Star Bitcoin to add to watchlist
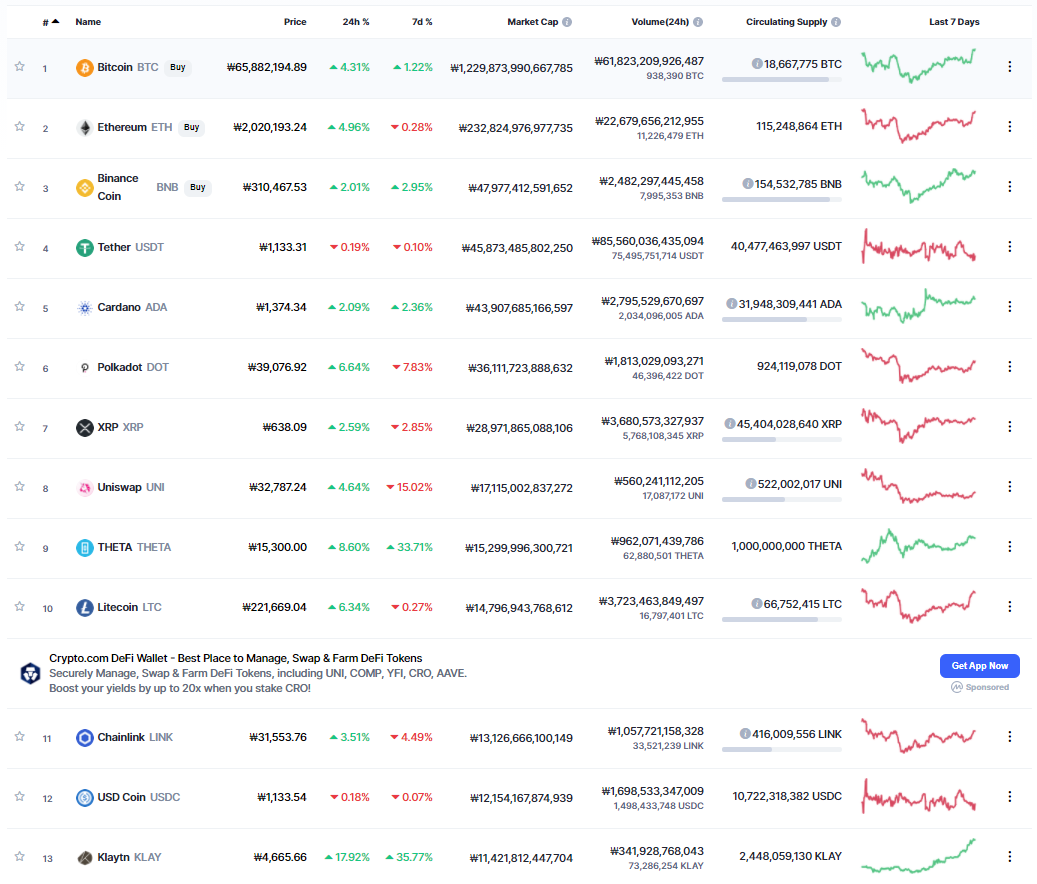The height and width of the screenshot is (884, 1037). point(20,66)
